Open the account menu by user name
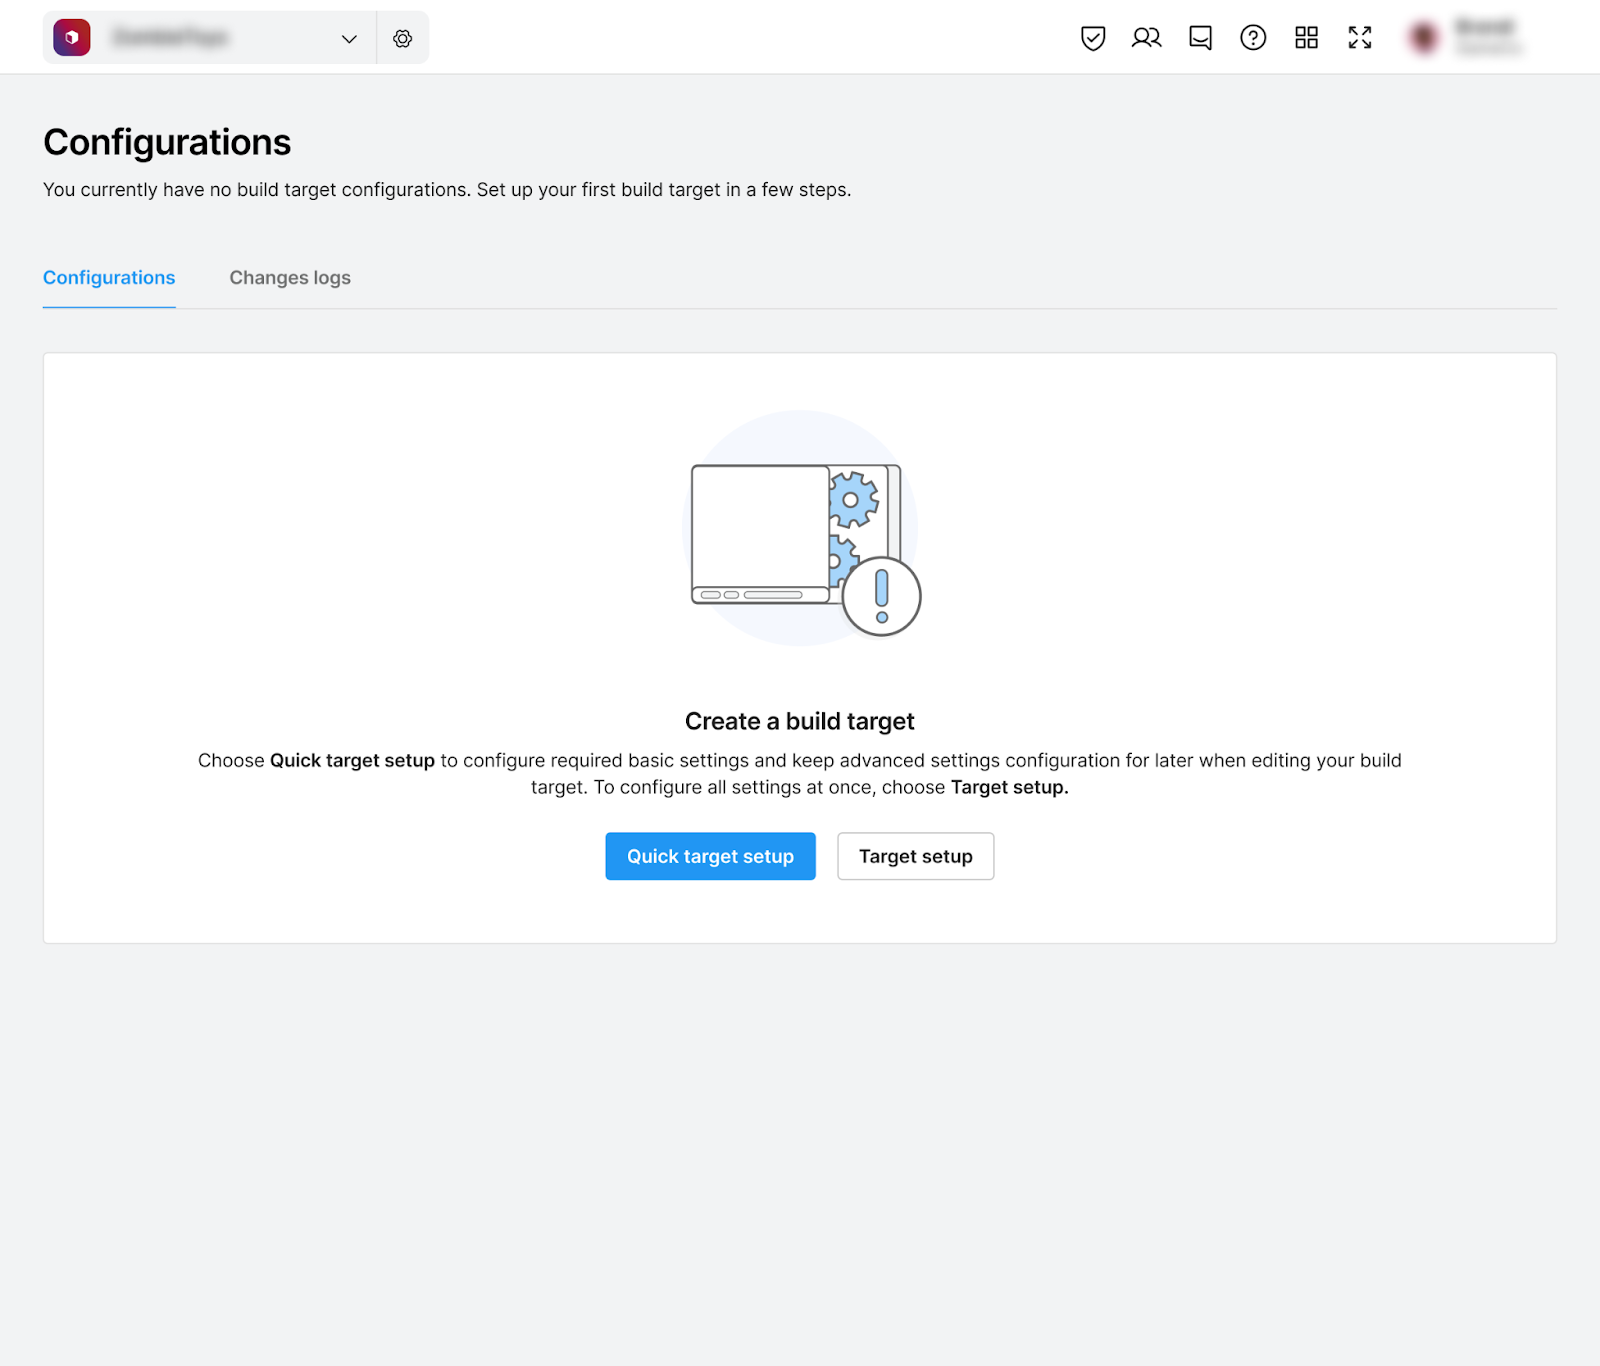 pos(1487,37)
